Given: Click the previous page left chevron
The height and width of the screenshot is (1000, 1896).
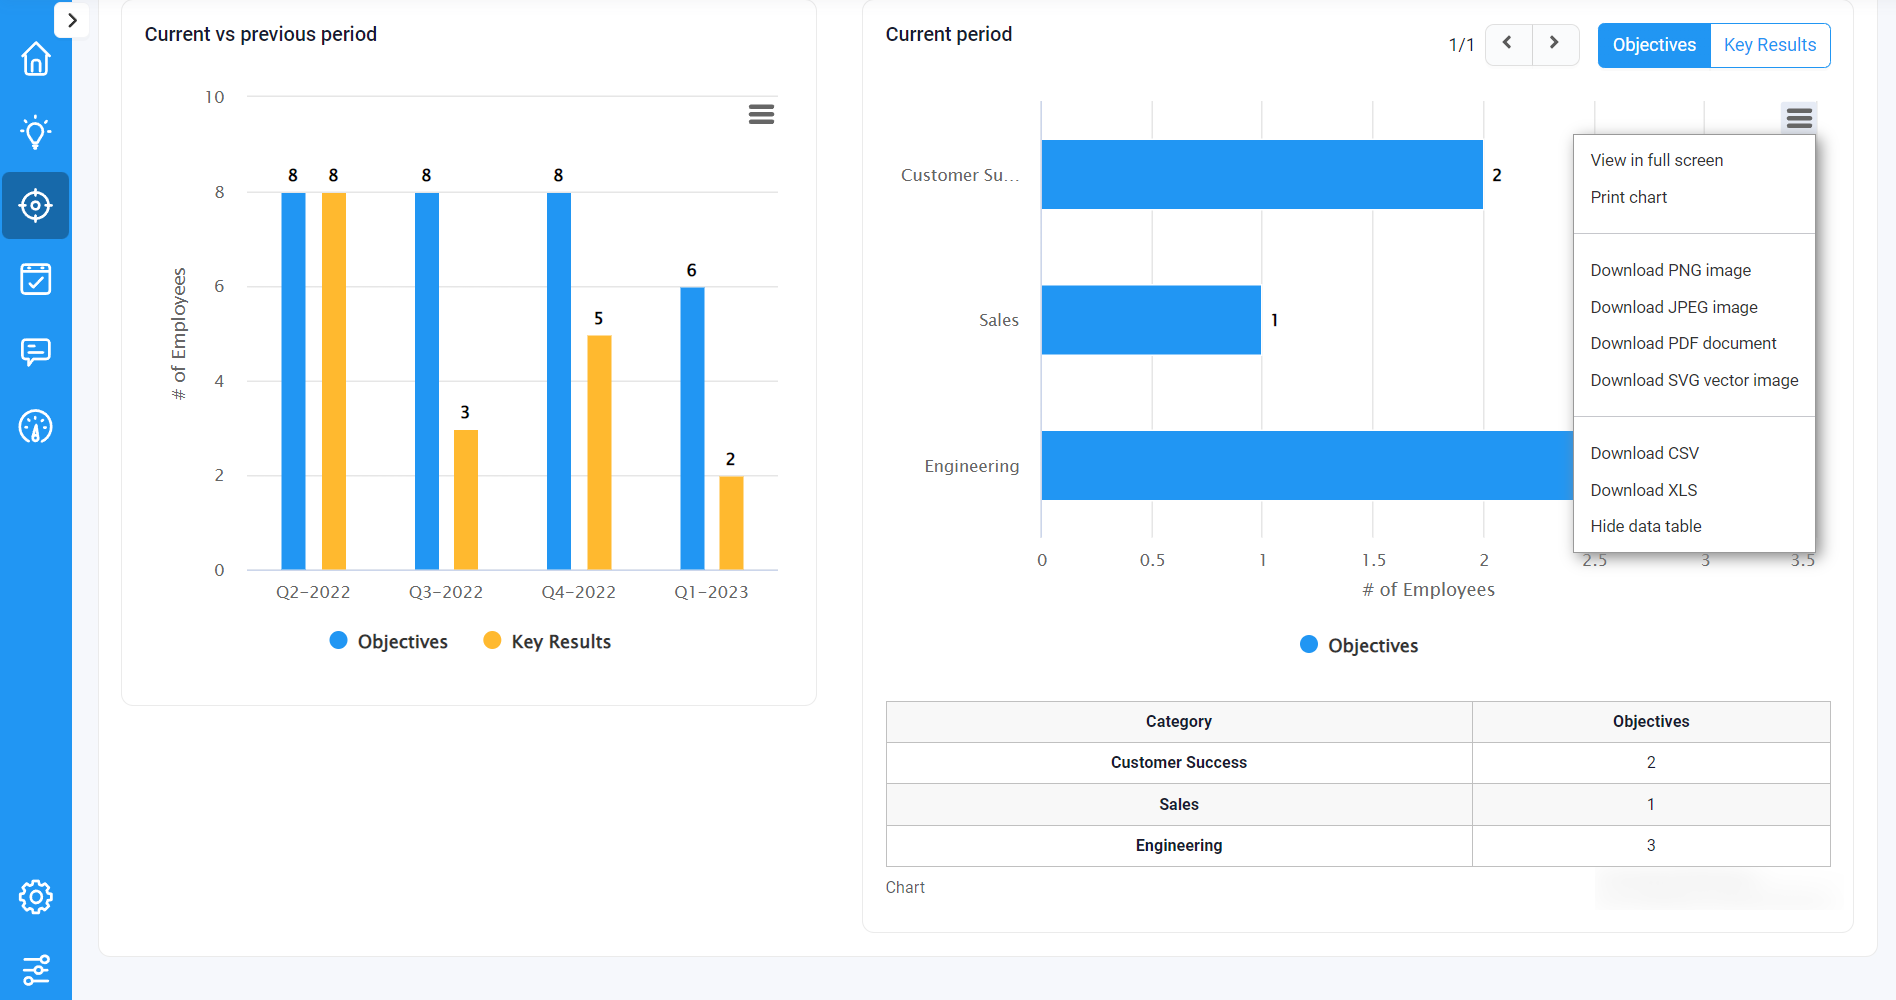Looking at the screenshot, I should point(1508,44).
